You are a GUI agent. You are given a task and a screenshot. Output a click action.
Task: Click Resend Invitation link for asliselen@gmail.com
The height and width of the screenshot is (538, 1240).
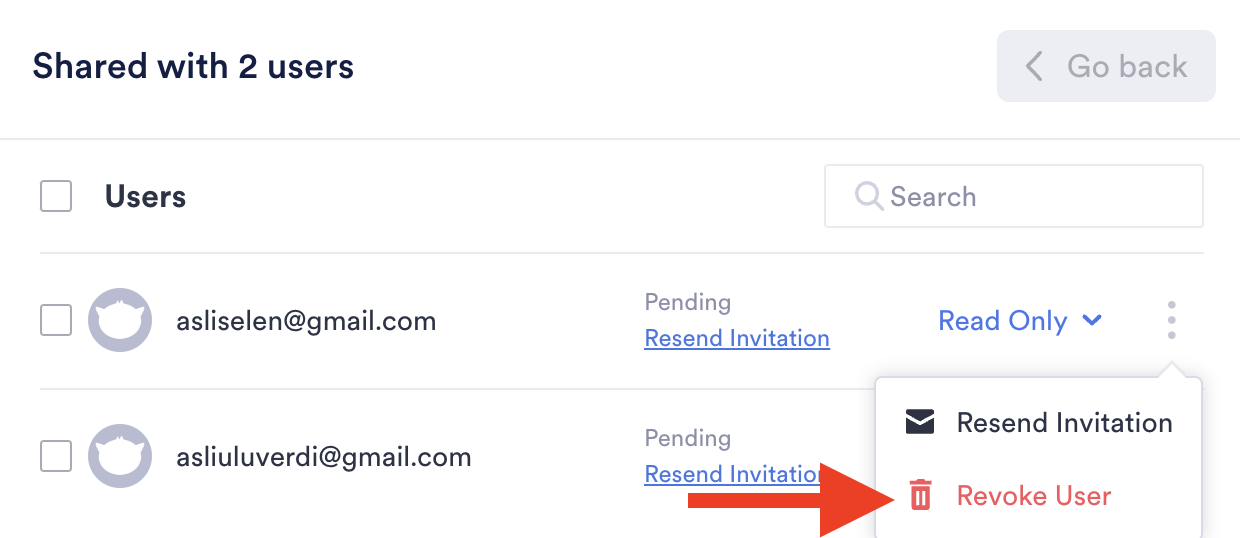pyautogui.click(x=737, y=339)
